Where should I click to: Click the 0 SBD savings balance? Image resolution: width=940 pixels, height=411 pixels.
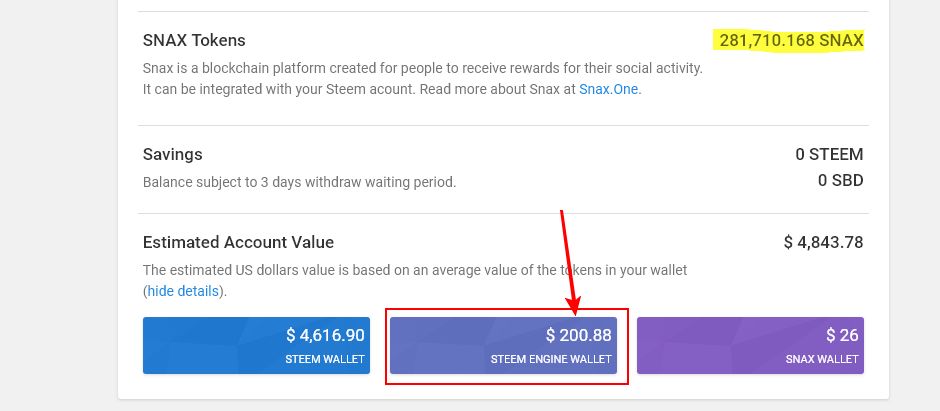[840, 181]
